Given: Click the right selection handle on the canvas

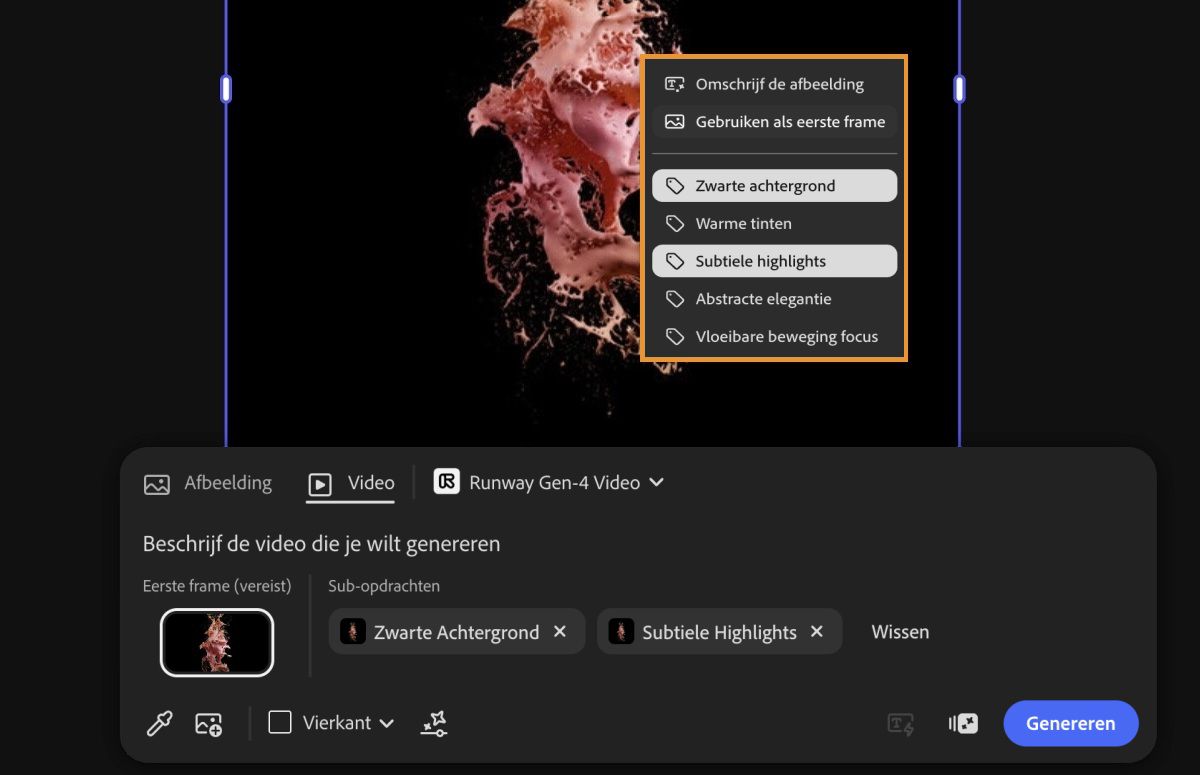Looking at the screenshot, I should click(x=960, y=89).
